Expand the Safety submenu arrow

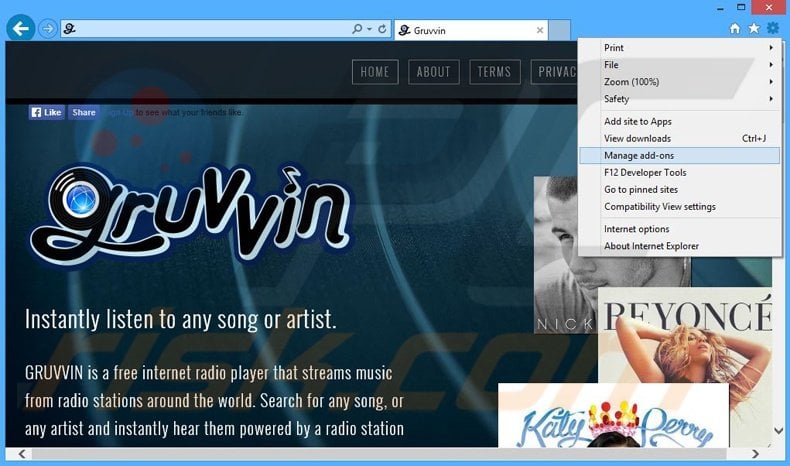click(771, 99)
